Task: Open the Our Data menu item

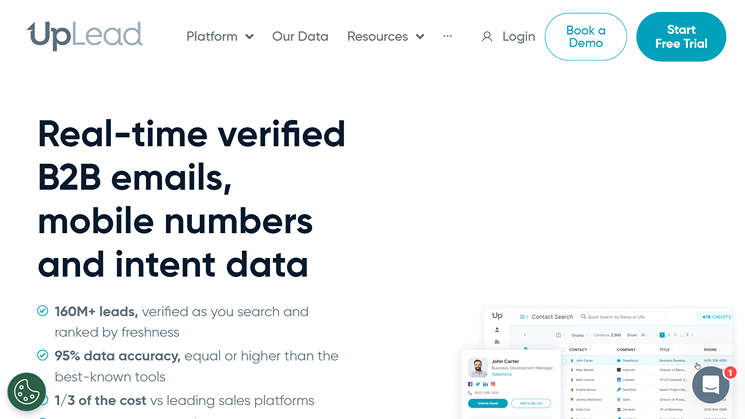Action: (x=300, y=36)
